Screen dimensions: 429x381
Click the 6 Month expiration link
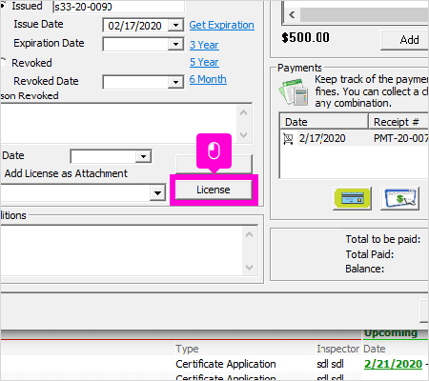(x=208, y=79)
